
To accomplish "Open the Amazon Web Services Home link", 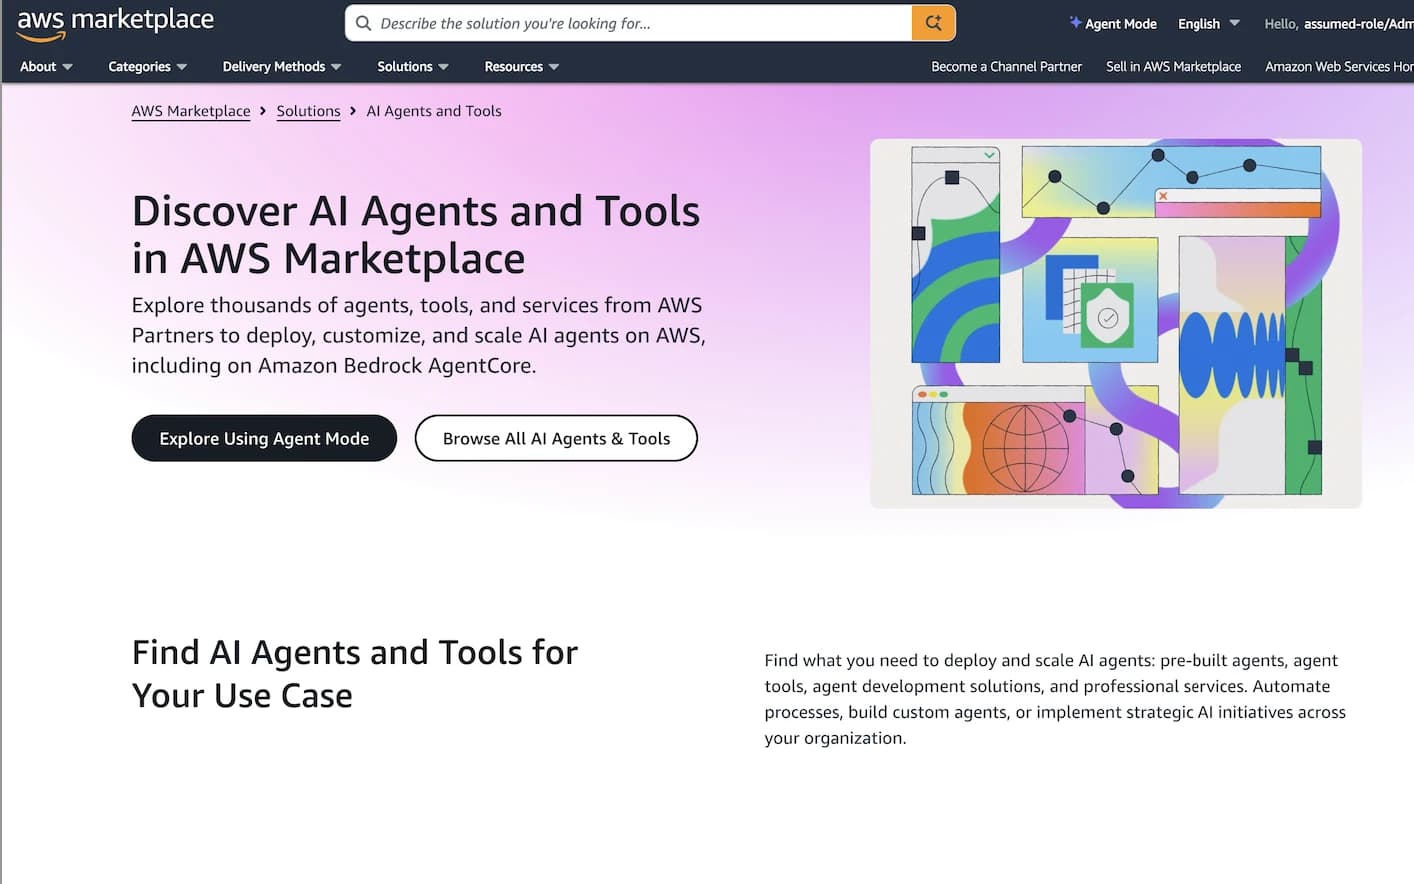I will point(1339,67).
